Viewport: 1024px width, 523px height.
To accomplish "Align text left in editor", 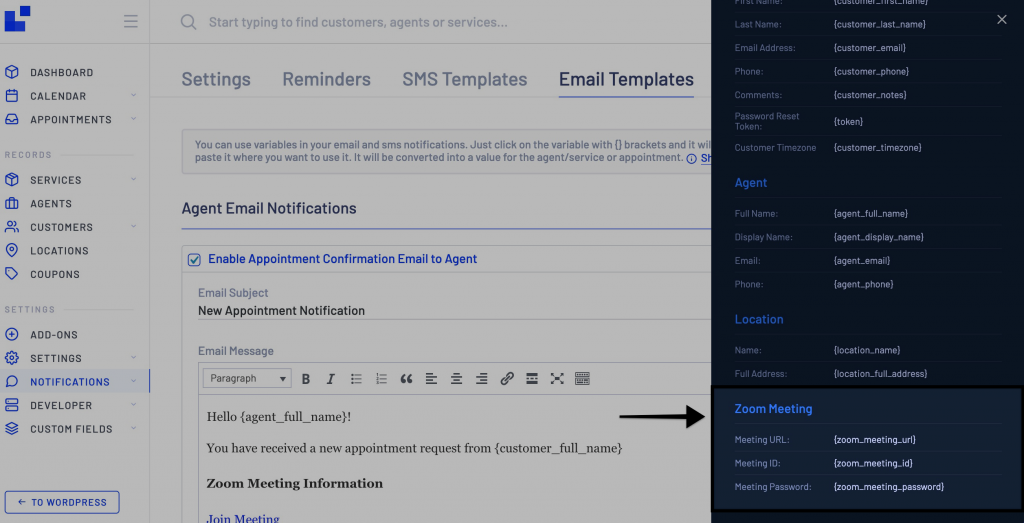I will tap(431, 379).
